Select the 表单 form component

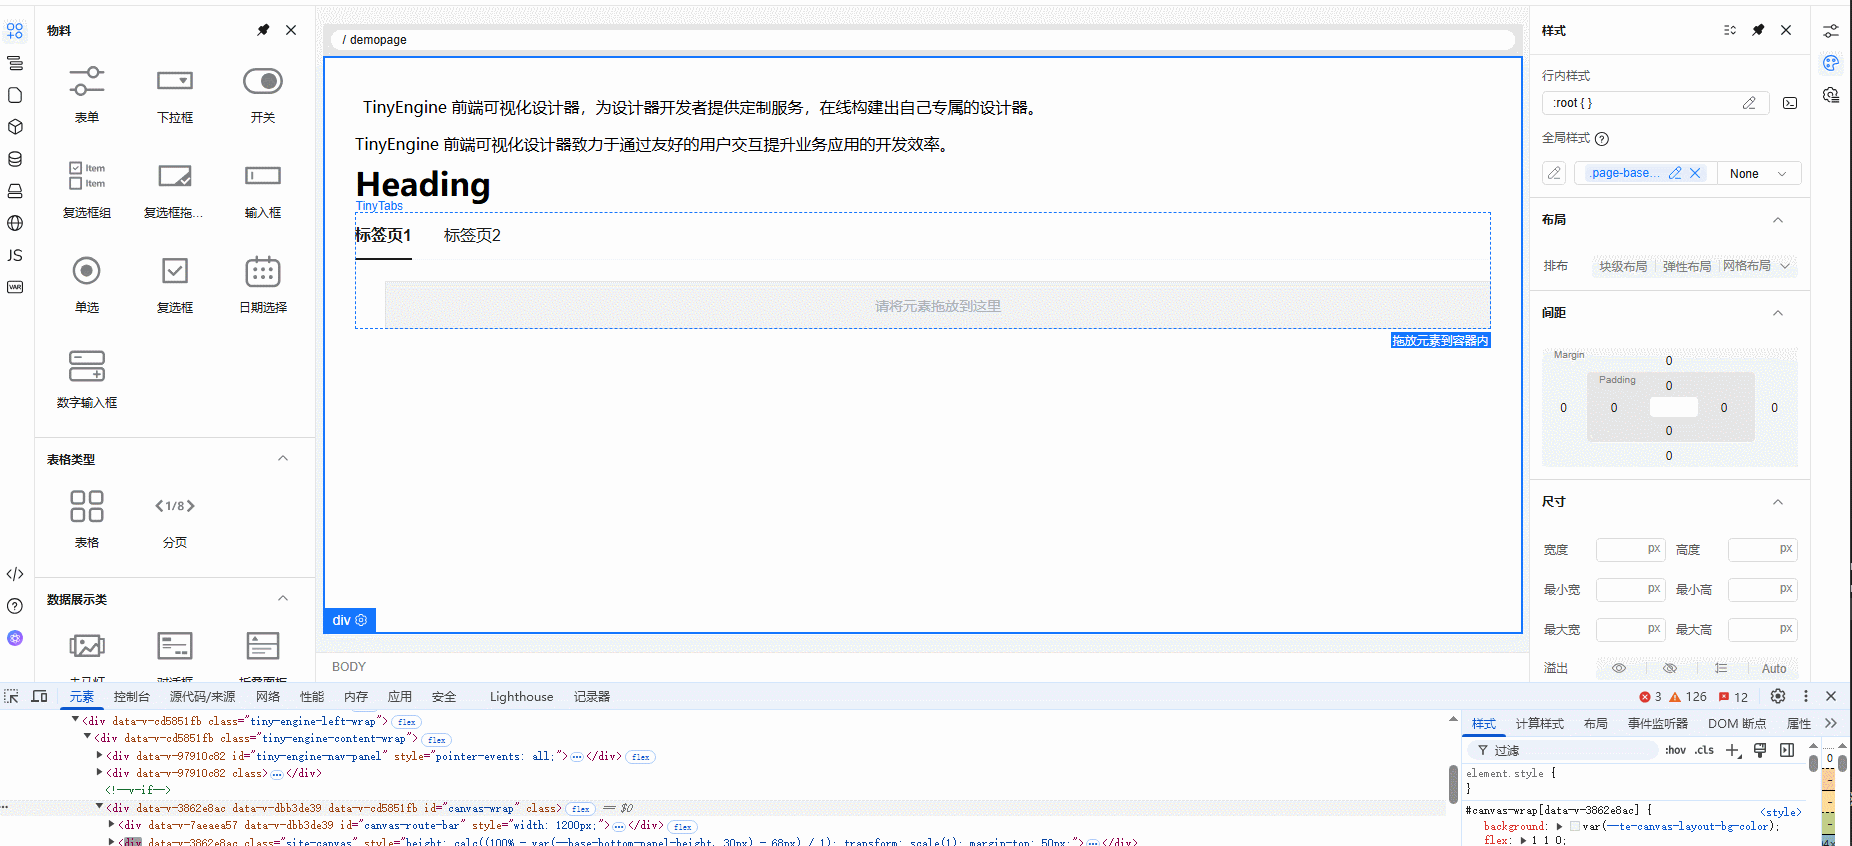tap(87, 95)
